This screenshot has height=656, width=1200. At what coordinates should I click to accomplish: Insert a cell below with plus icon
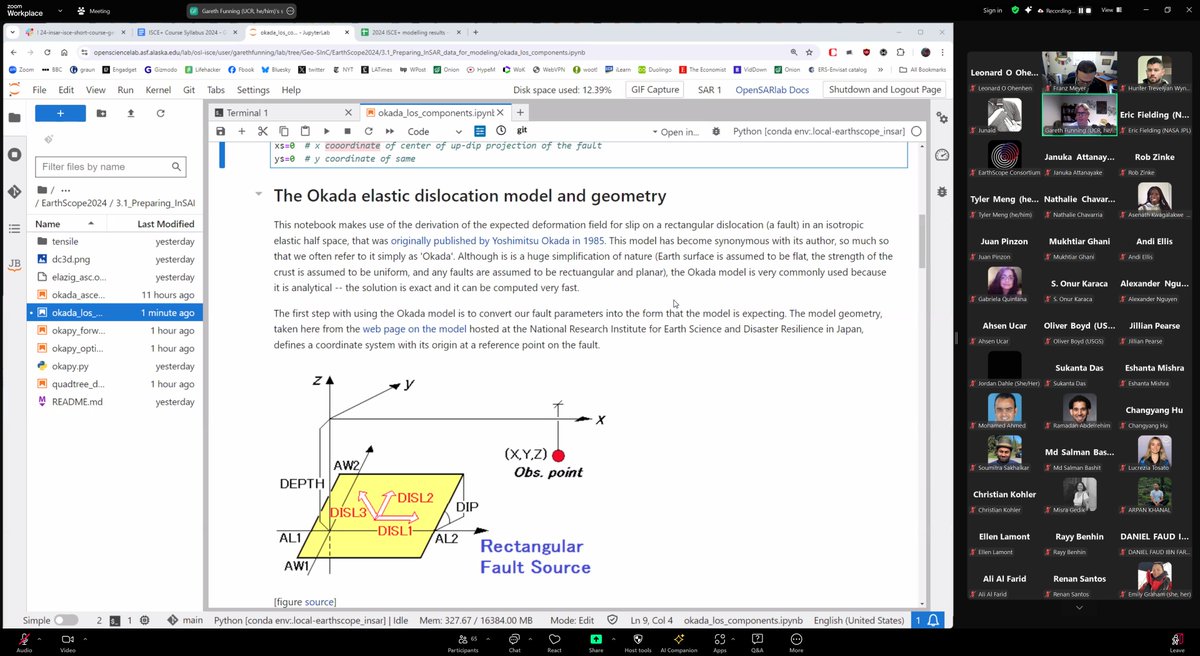tap(241, 131)
